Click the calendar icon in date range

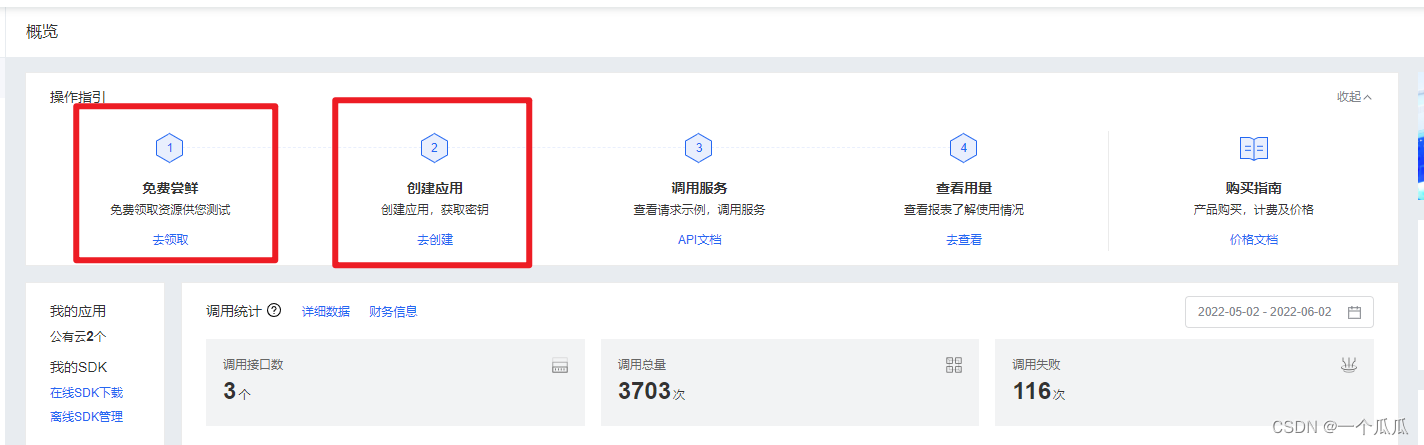point(1355,312)
